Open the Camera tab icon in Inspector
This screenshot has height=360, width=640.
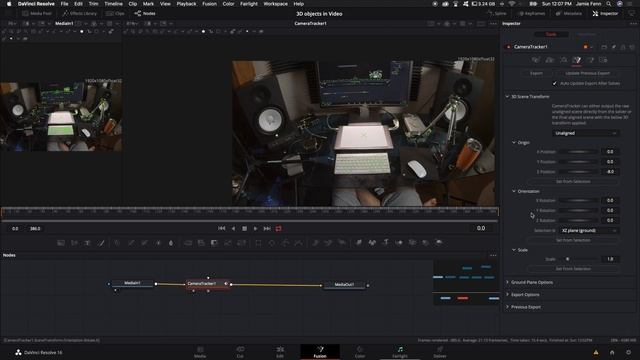coord(550,60)
